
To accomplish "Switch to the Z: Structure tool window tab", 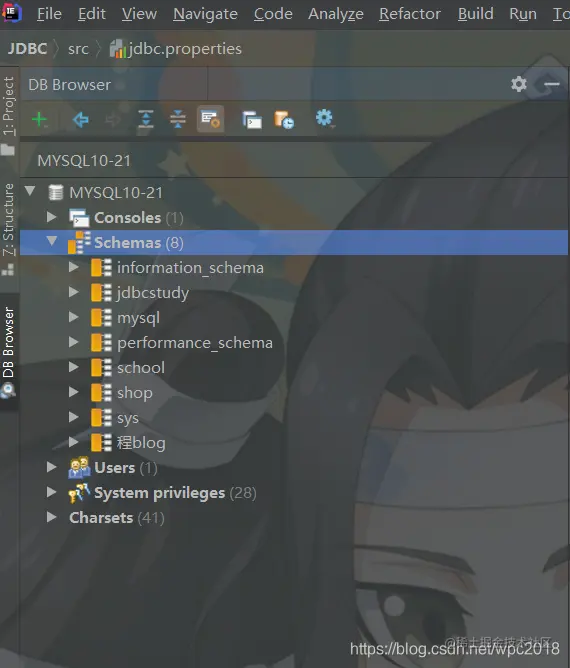I will (9, 229).
